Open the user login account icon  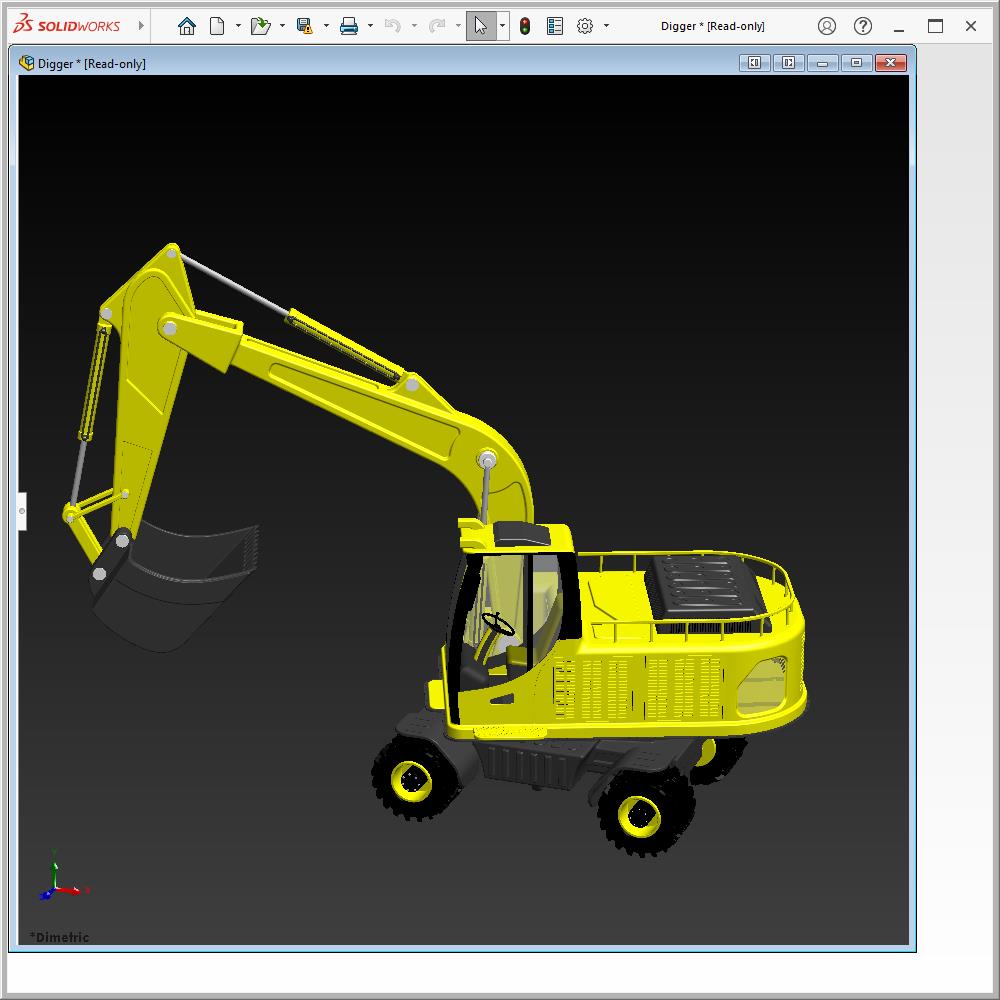[827, 26]
